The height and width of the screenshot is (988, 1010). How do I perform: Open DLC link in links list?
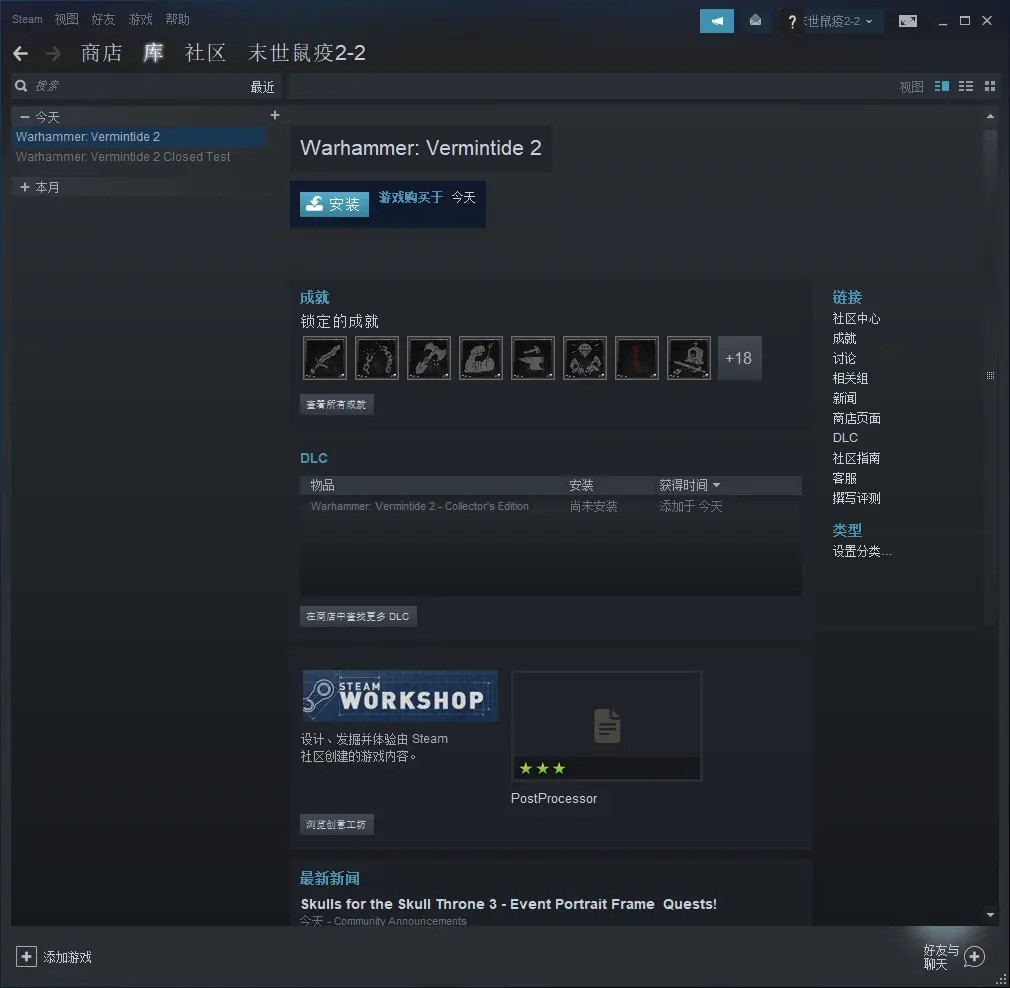pos(845,438)
